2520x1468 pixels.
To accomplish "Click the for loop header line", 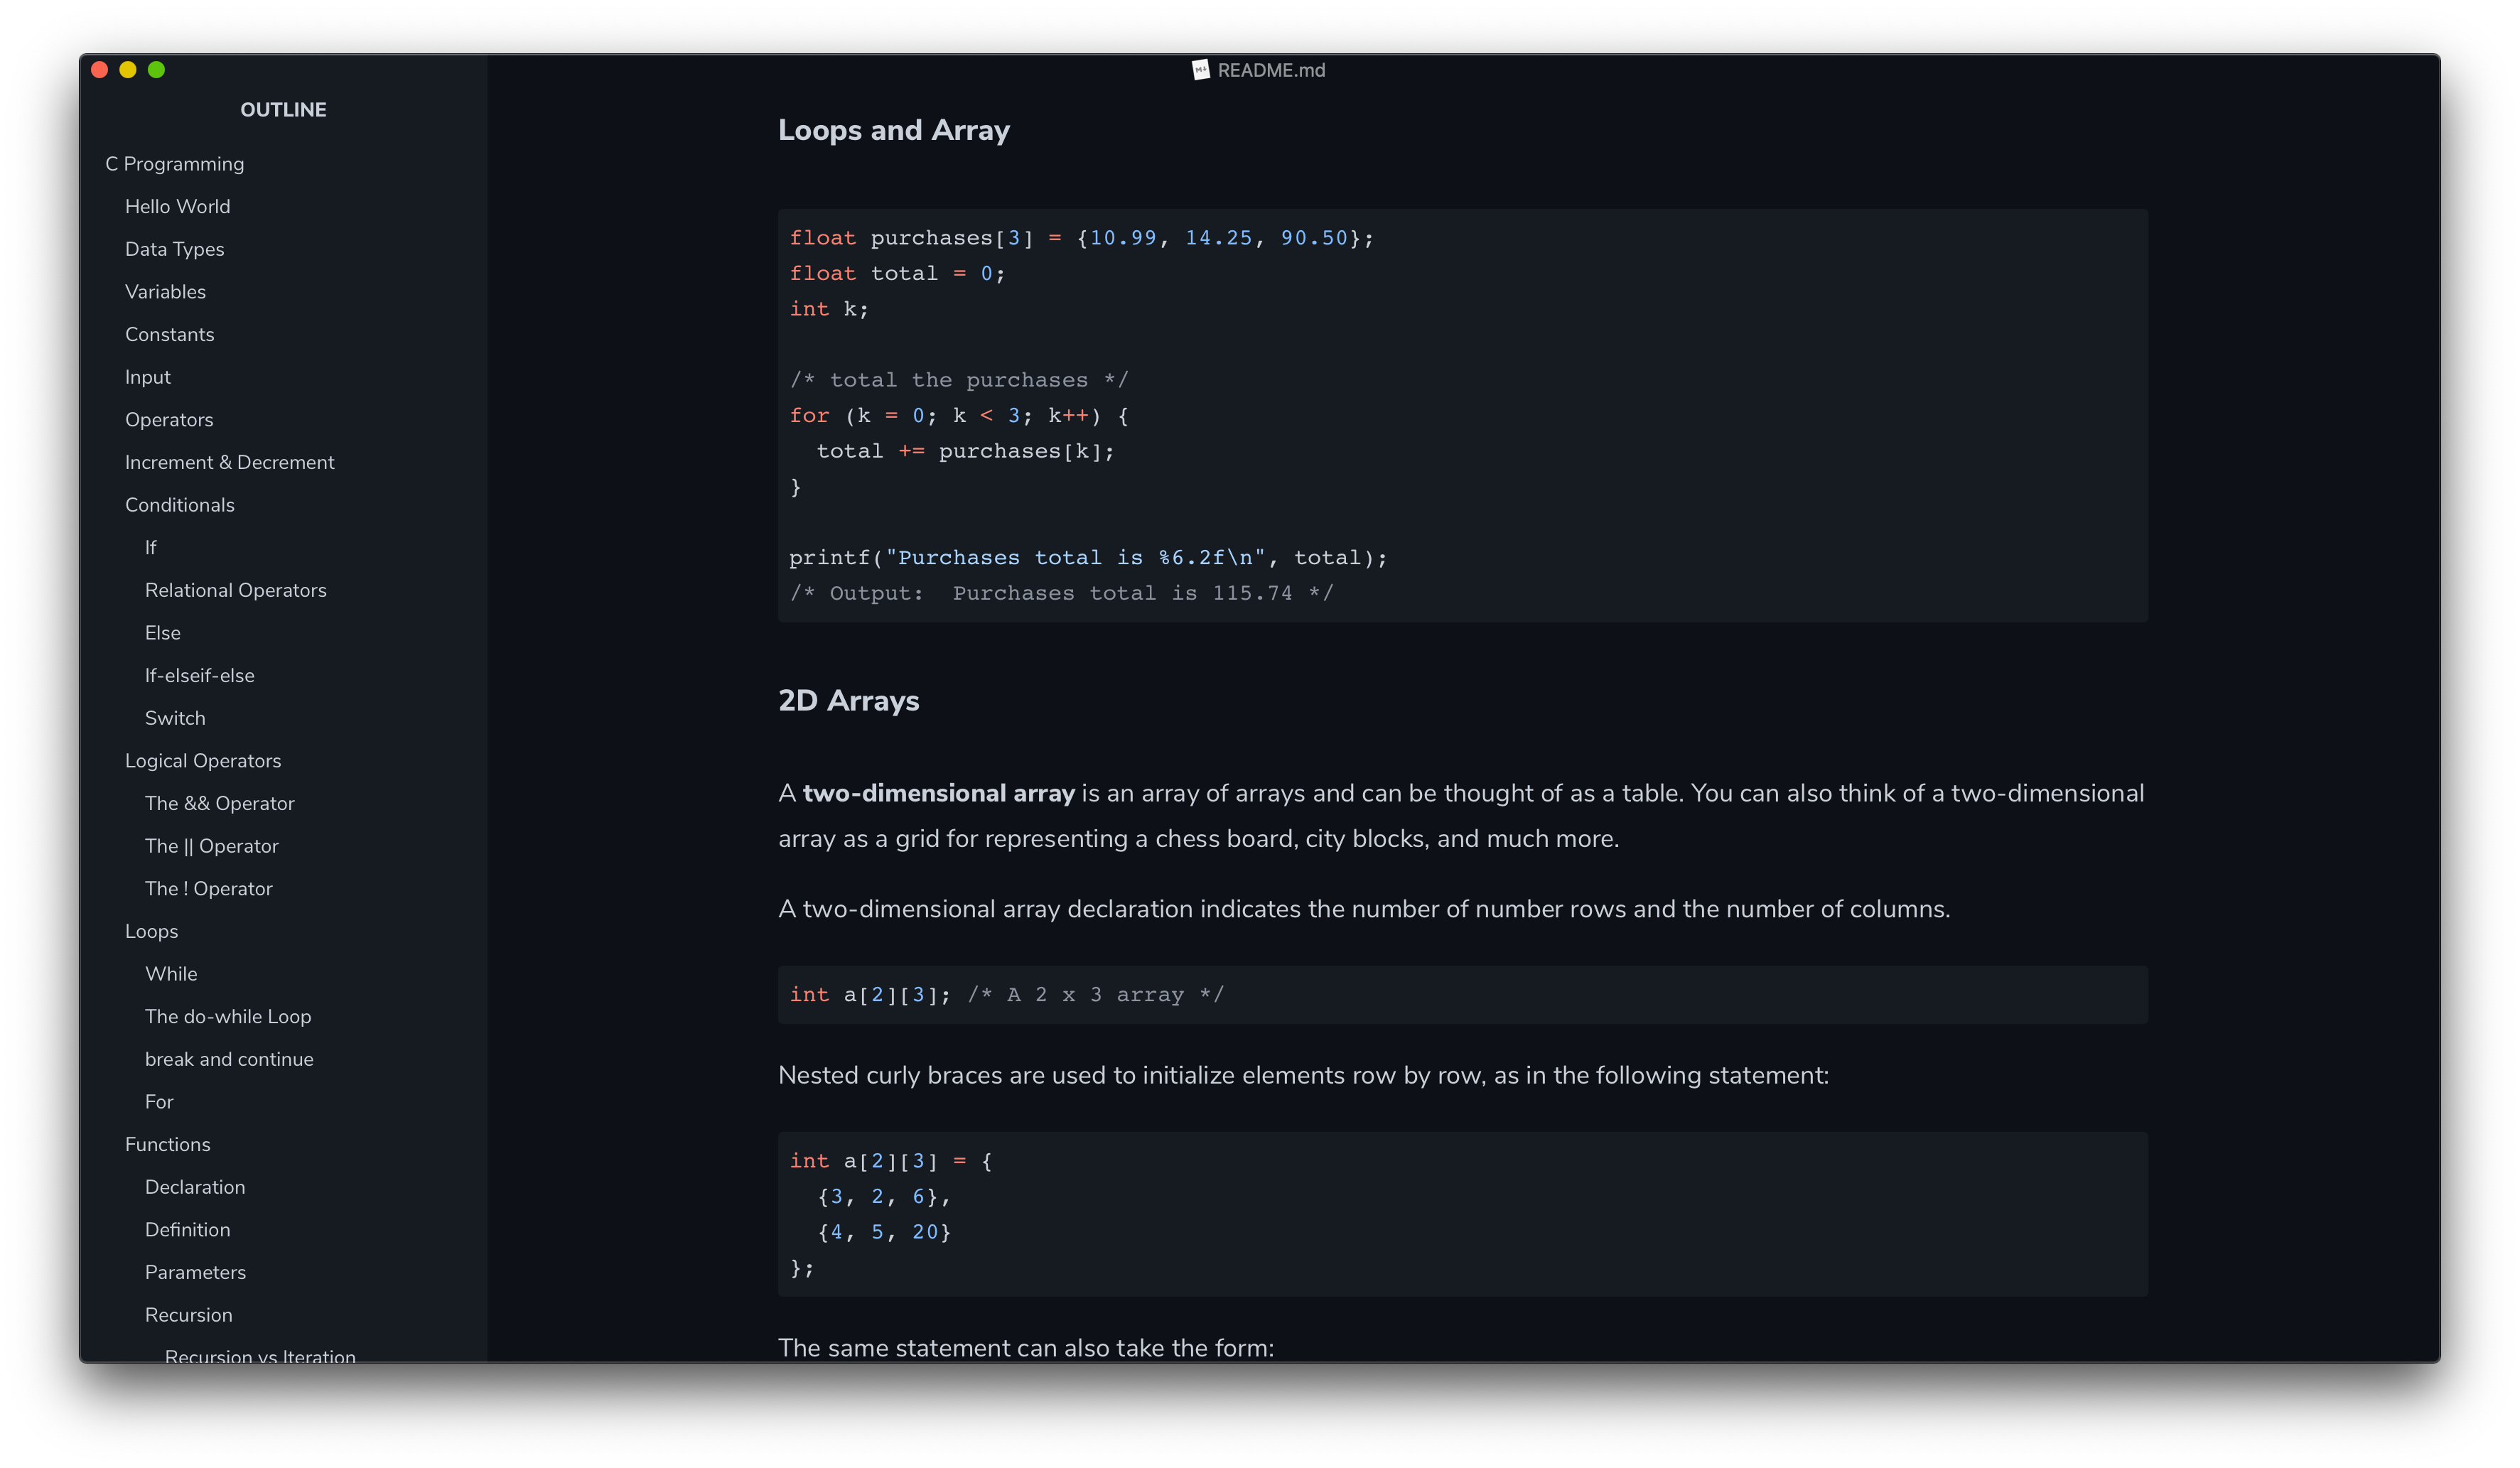I will (959, 416).
